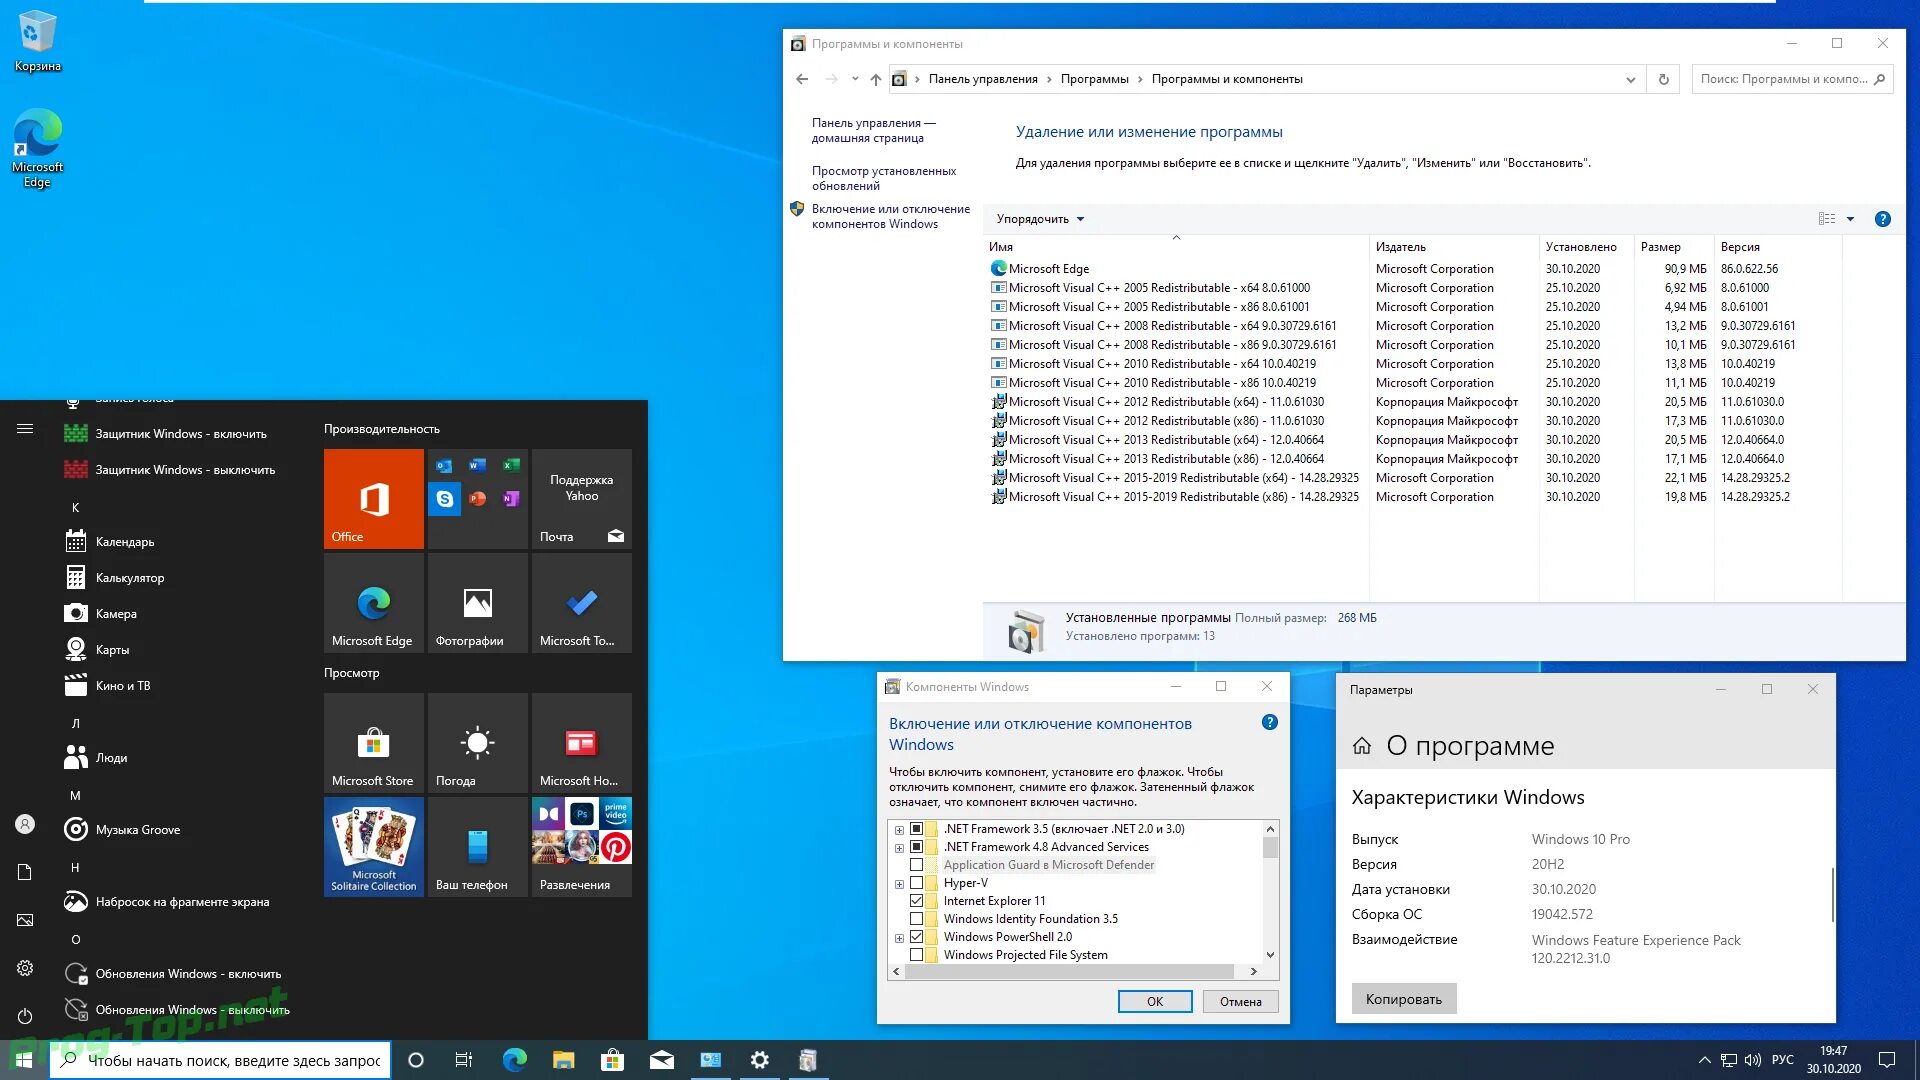
Task: Click Калькулятор in Start menu list
Action: [129, 576]
